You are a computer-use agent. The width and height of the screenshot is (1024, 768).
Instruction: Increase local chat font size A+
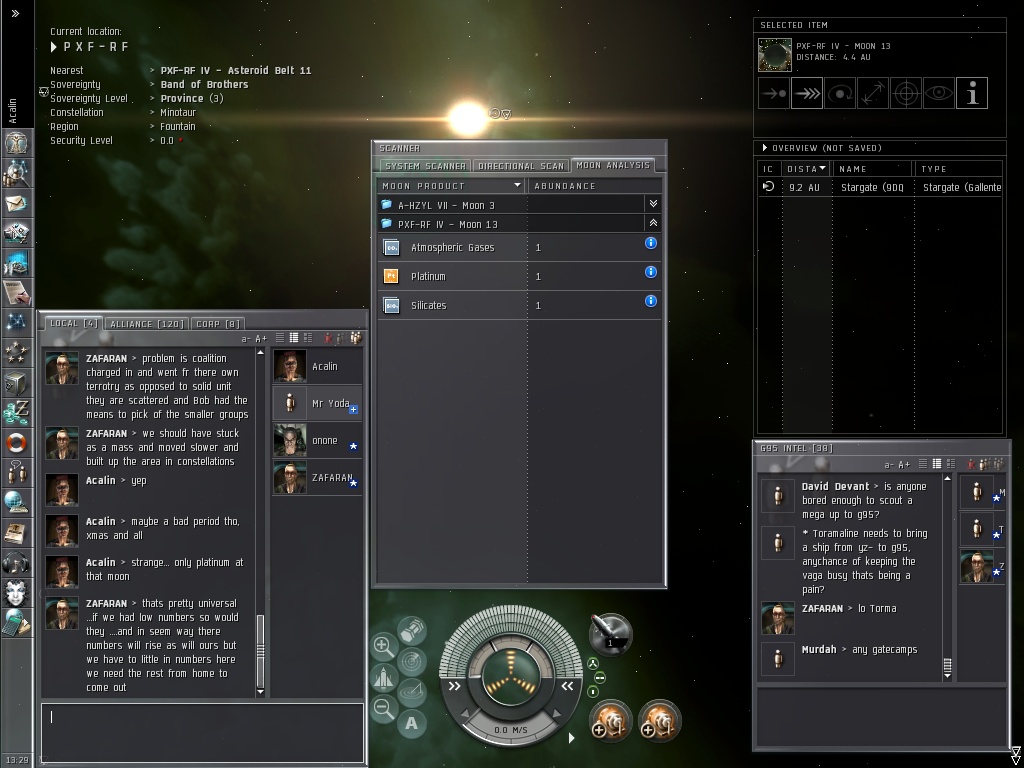click(x=261, y=338)
